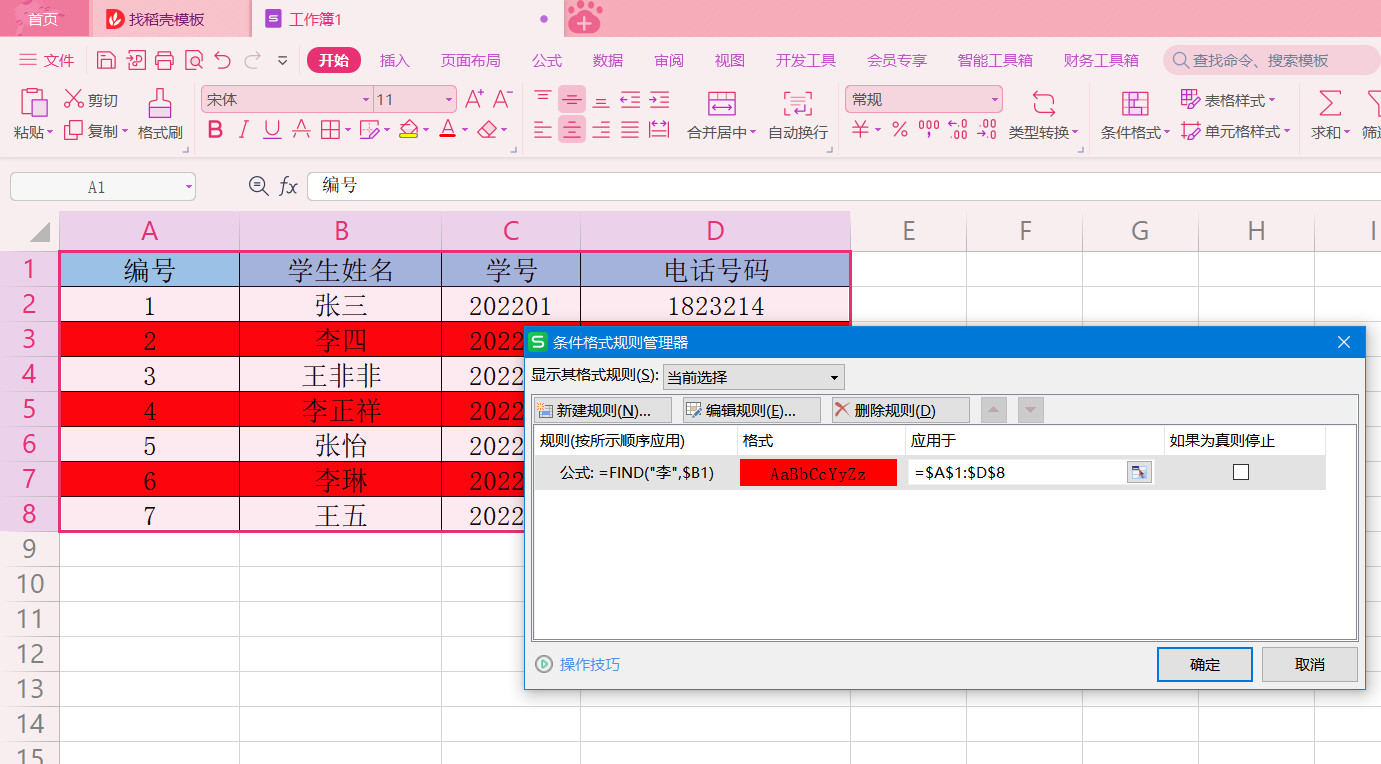Select column E header
Viewport: 1381px width, 764px height.
(909, 231)
